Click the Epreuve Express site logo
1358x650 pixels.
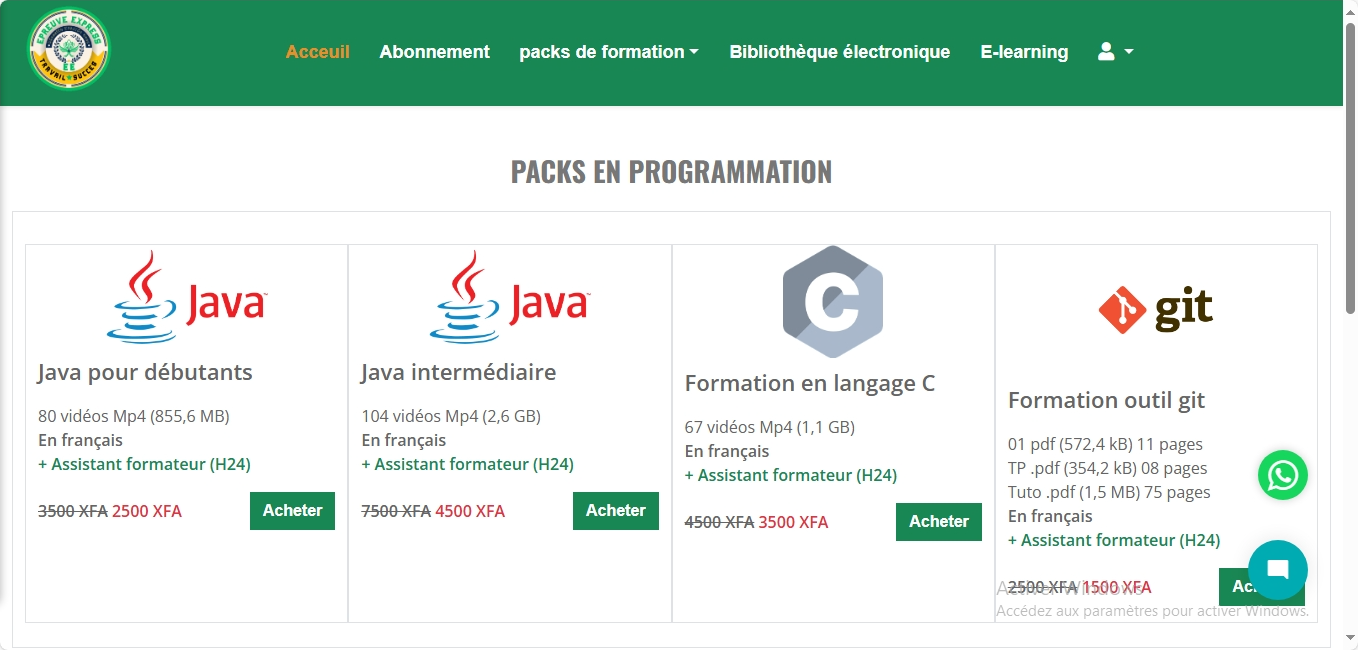(x=69, y=50)
